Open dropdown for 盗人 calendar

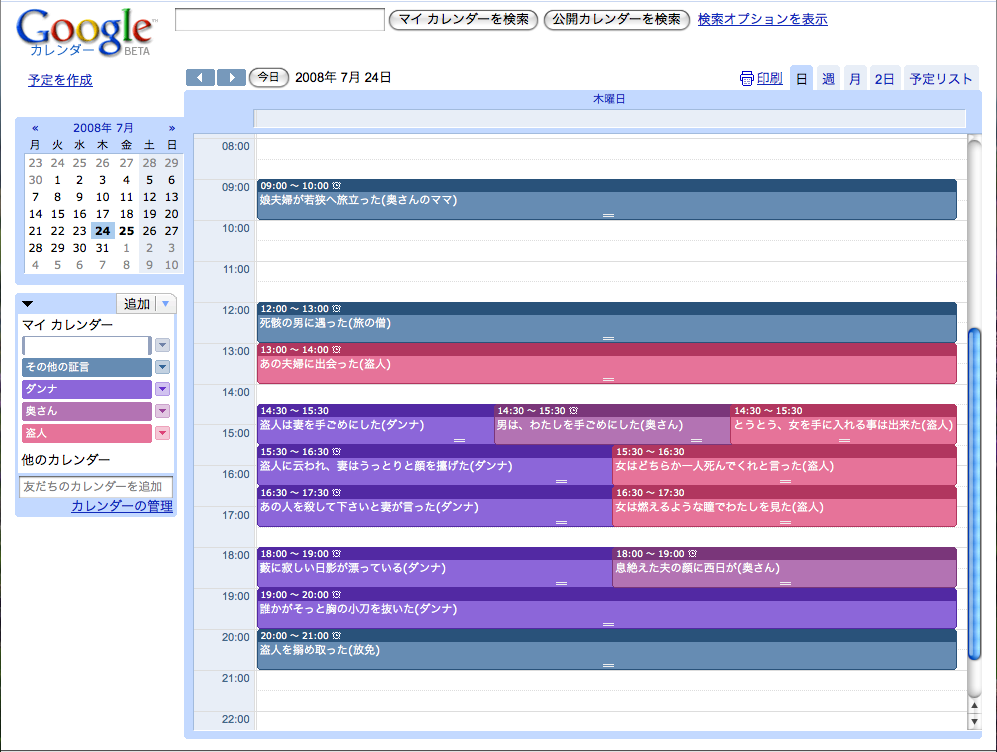pyautogui.click(x=163, y=433)
